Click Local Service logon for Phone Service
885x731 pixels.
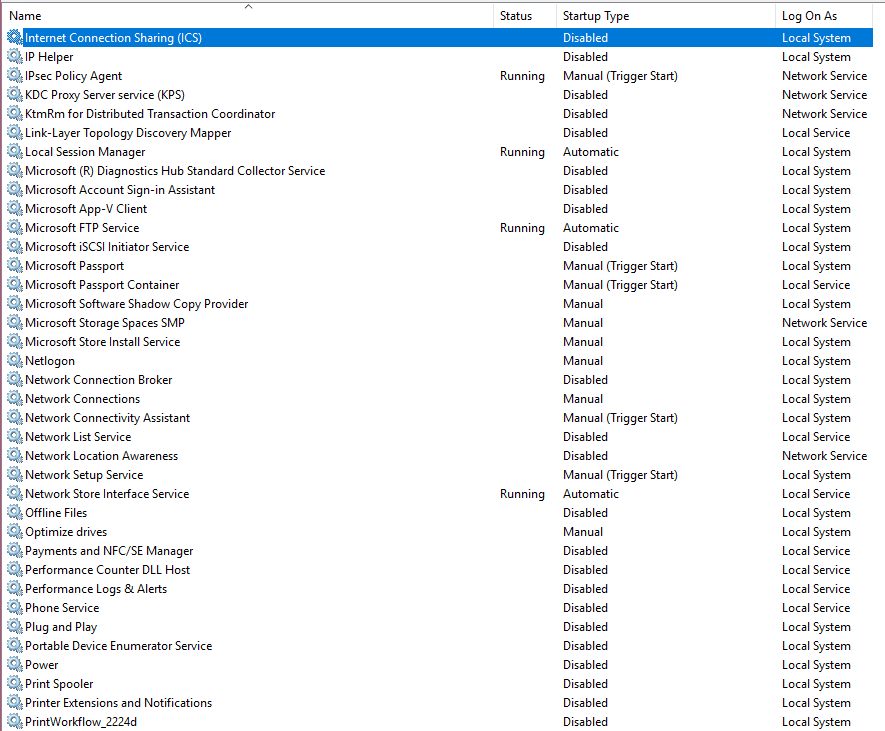[816, 608]
